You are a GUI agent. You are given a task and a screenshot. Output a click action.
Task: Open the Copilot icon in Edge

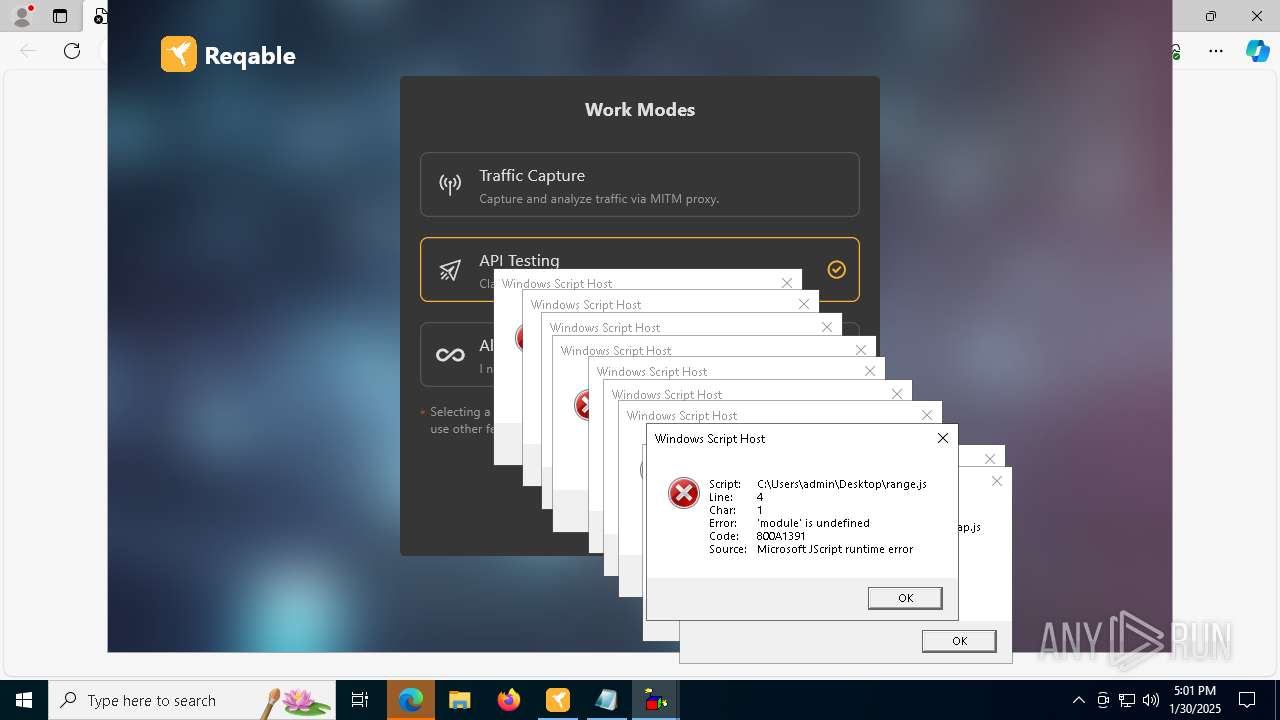coord(1257,51)
